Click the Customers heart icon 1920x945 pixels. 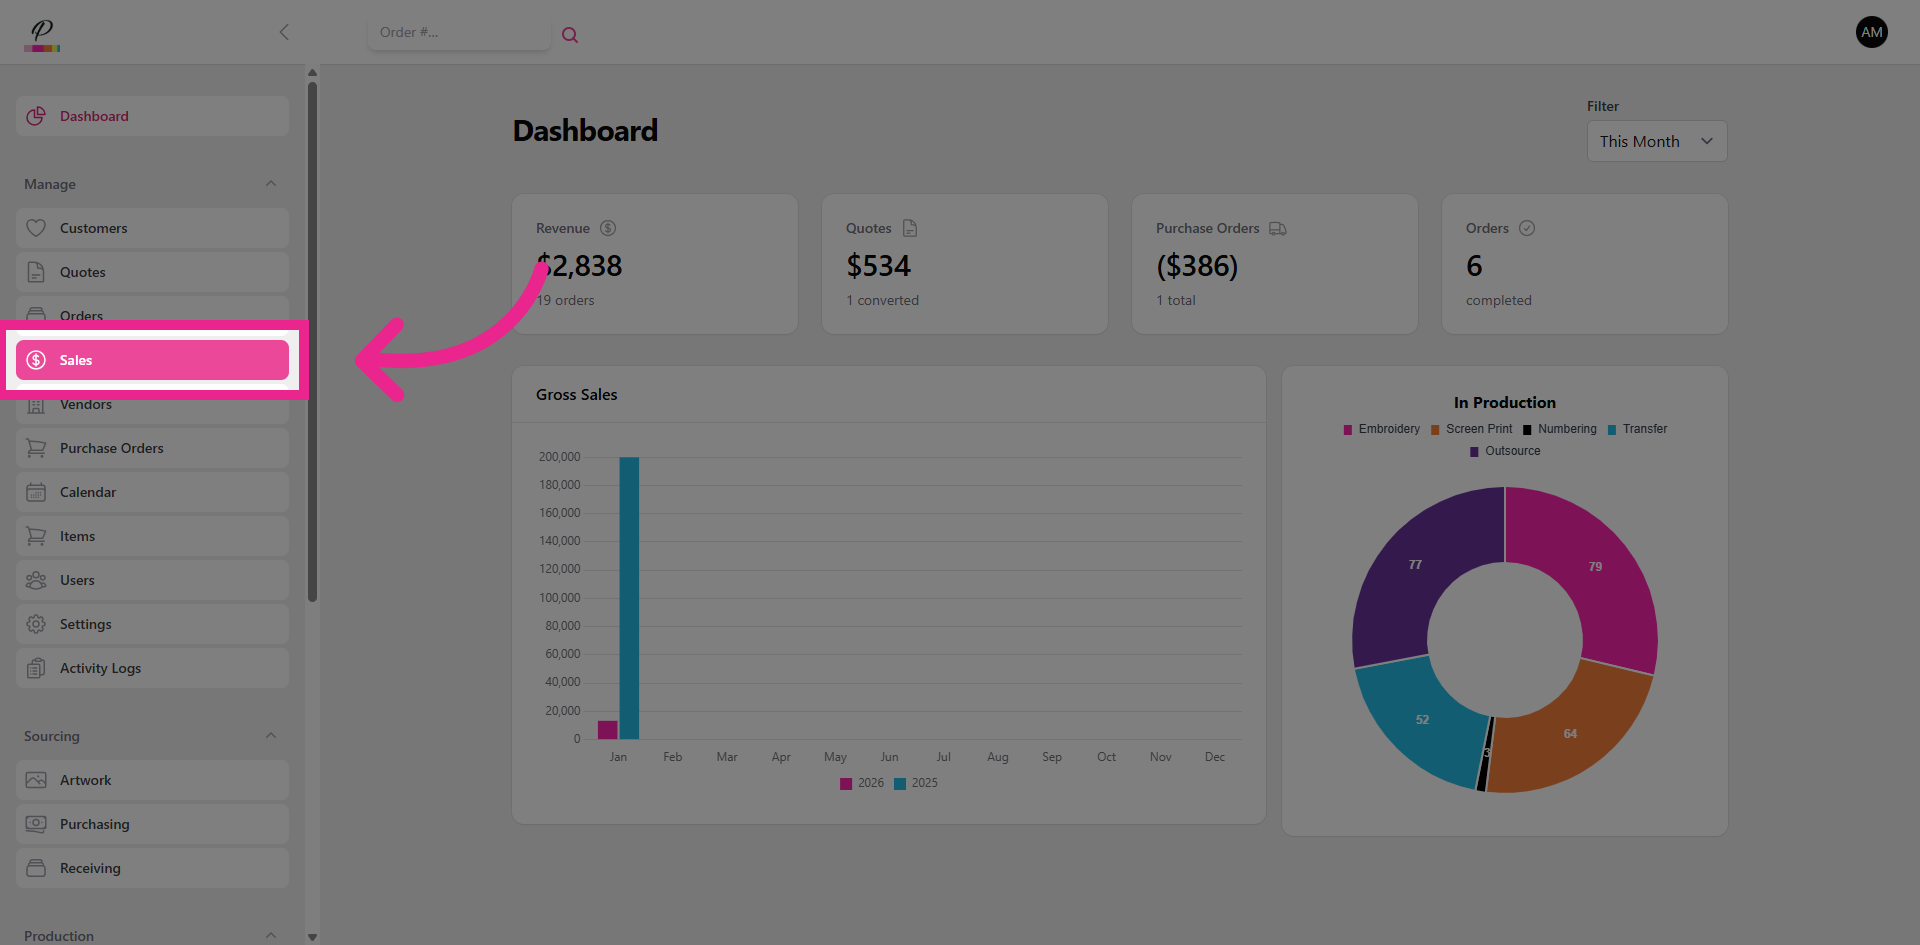36,228
